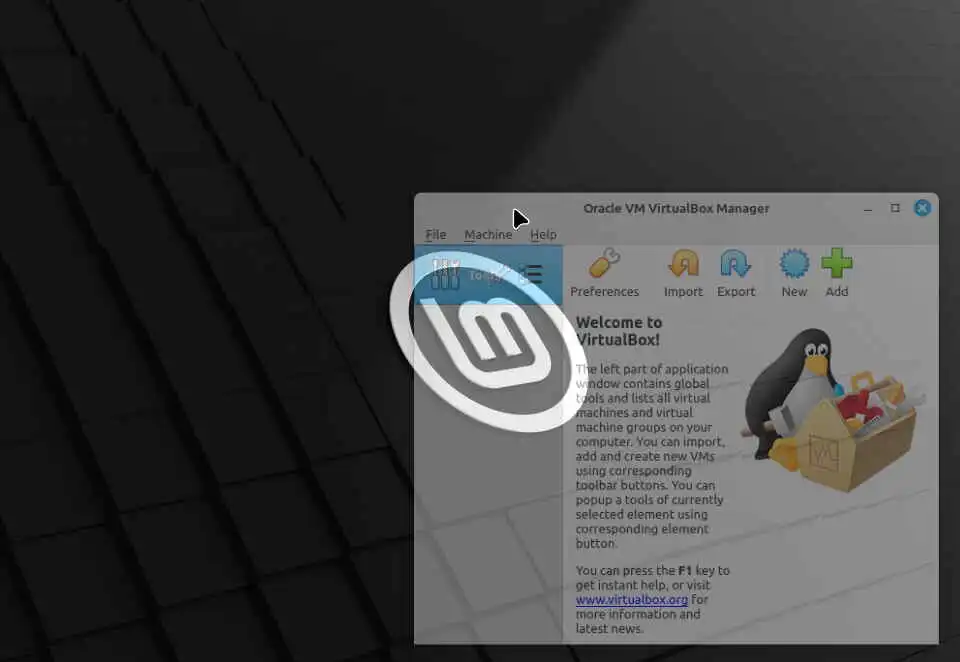The height and width of the screenshot is (662, 960).
Task: Create a New virtual machine
Action: (794, 273)
